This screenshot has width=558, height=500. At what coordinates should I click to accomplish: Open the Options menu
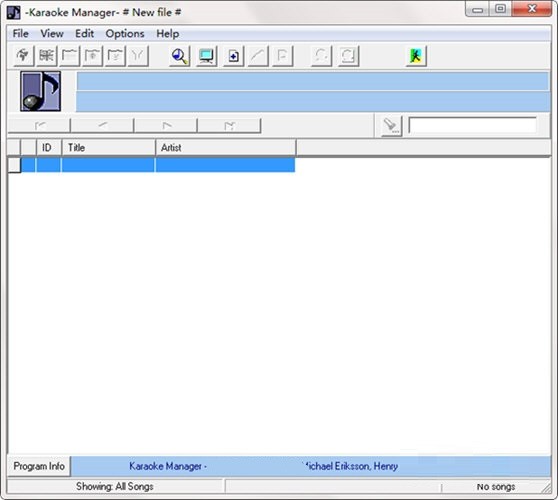[x=125, y=34]
